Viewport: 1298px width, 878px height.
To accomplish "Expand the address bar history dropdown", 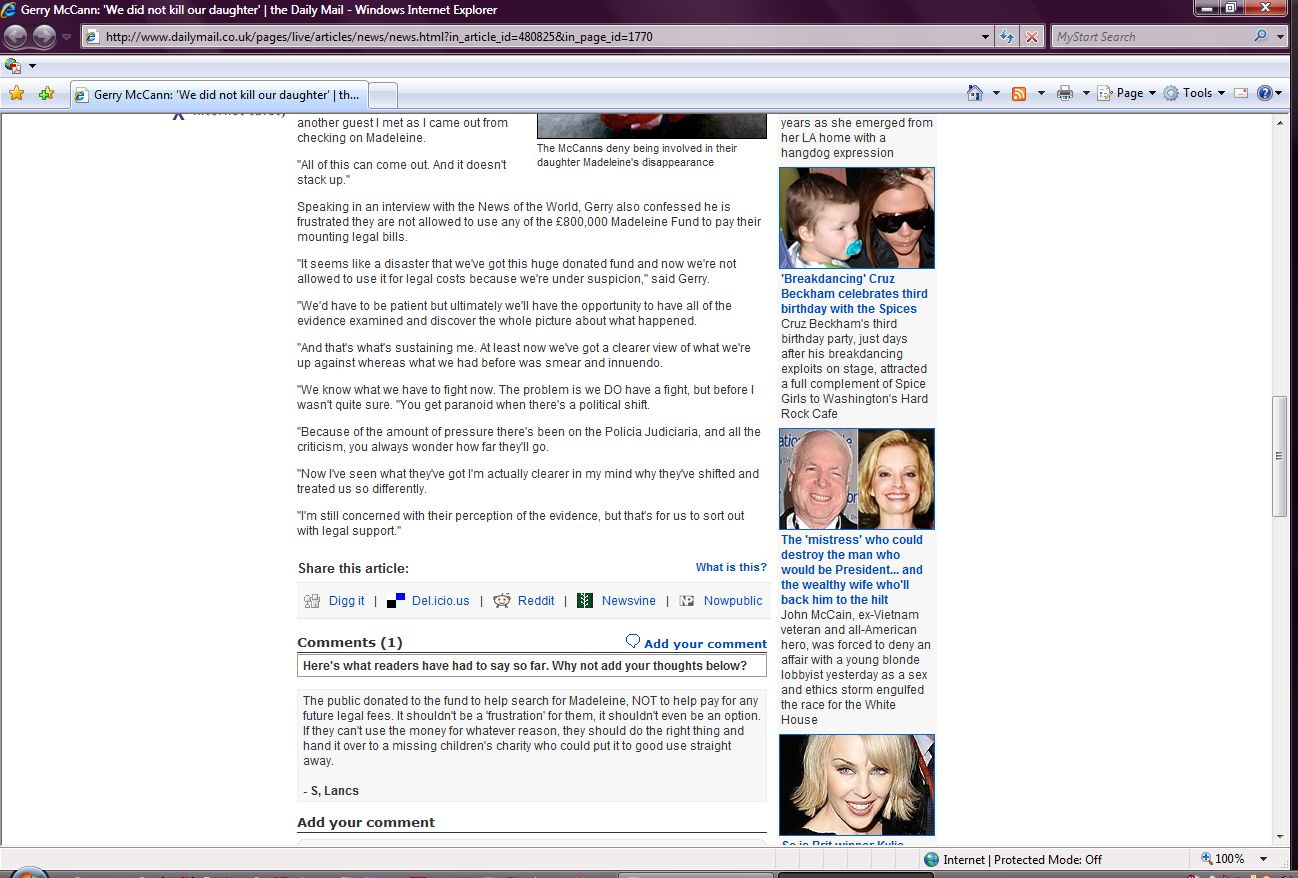I will pos(986,37).
